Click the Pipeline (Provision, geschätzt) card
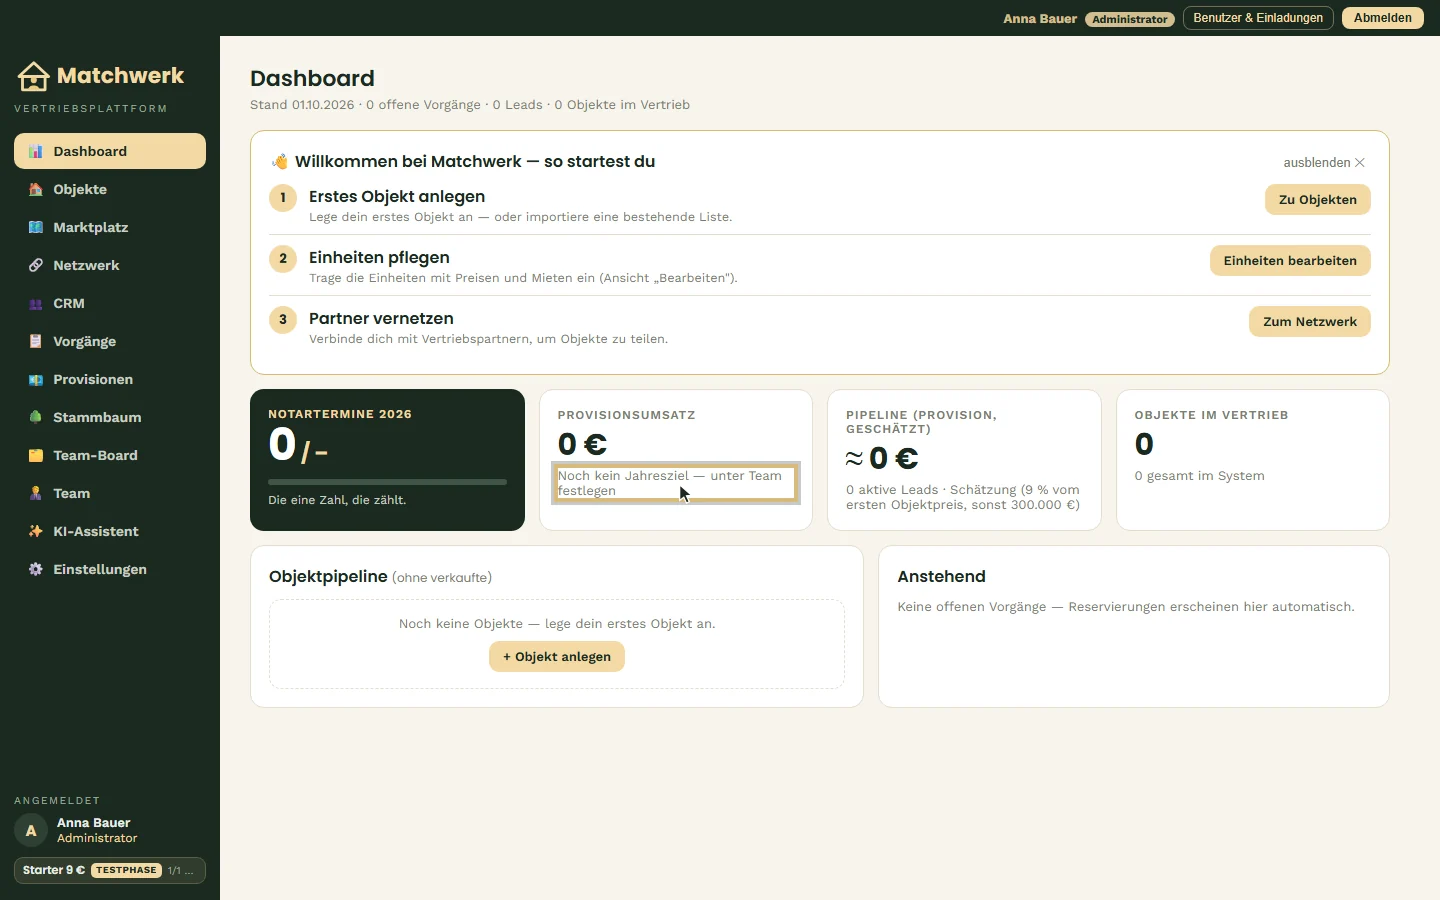Image resolution: width=1440 pixels, height=900 pixels. (964, 460)
